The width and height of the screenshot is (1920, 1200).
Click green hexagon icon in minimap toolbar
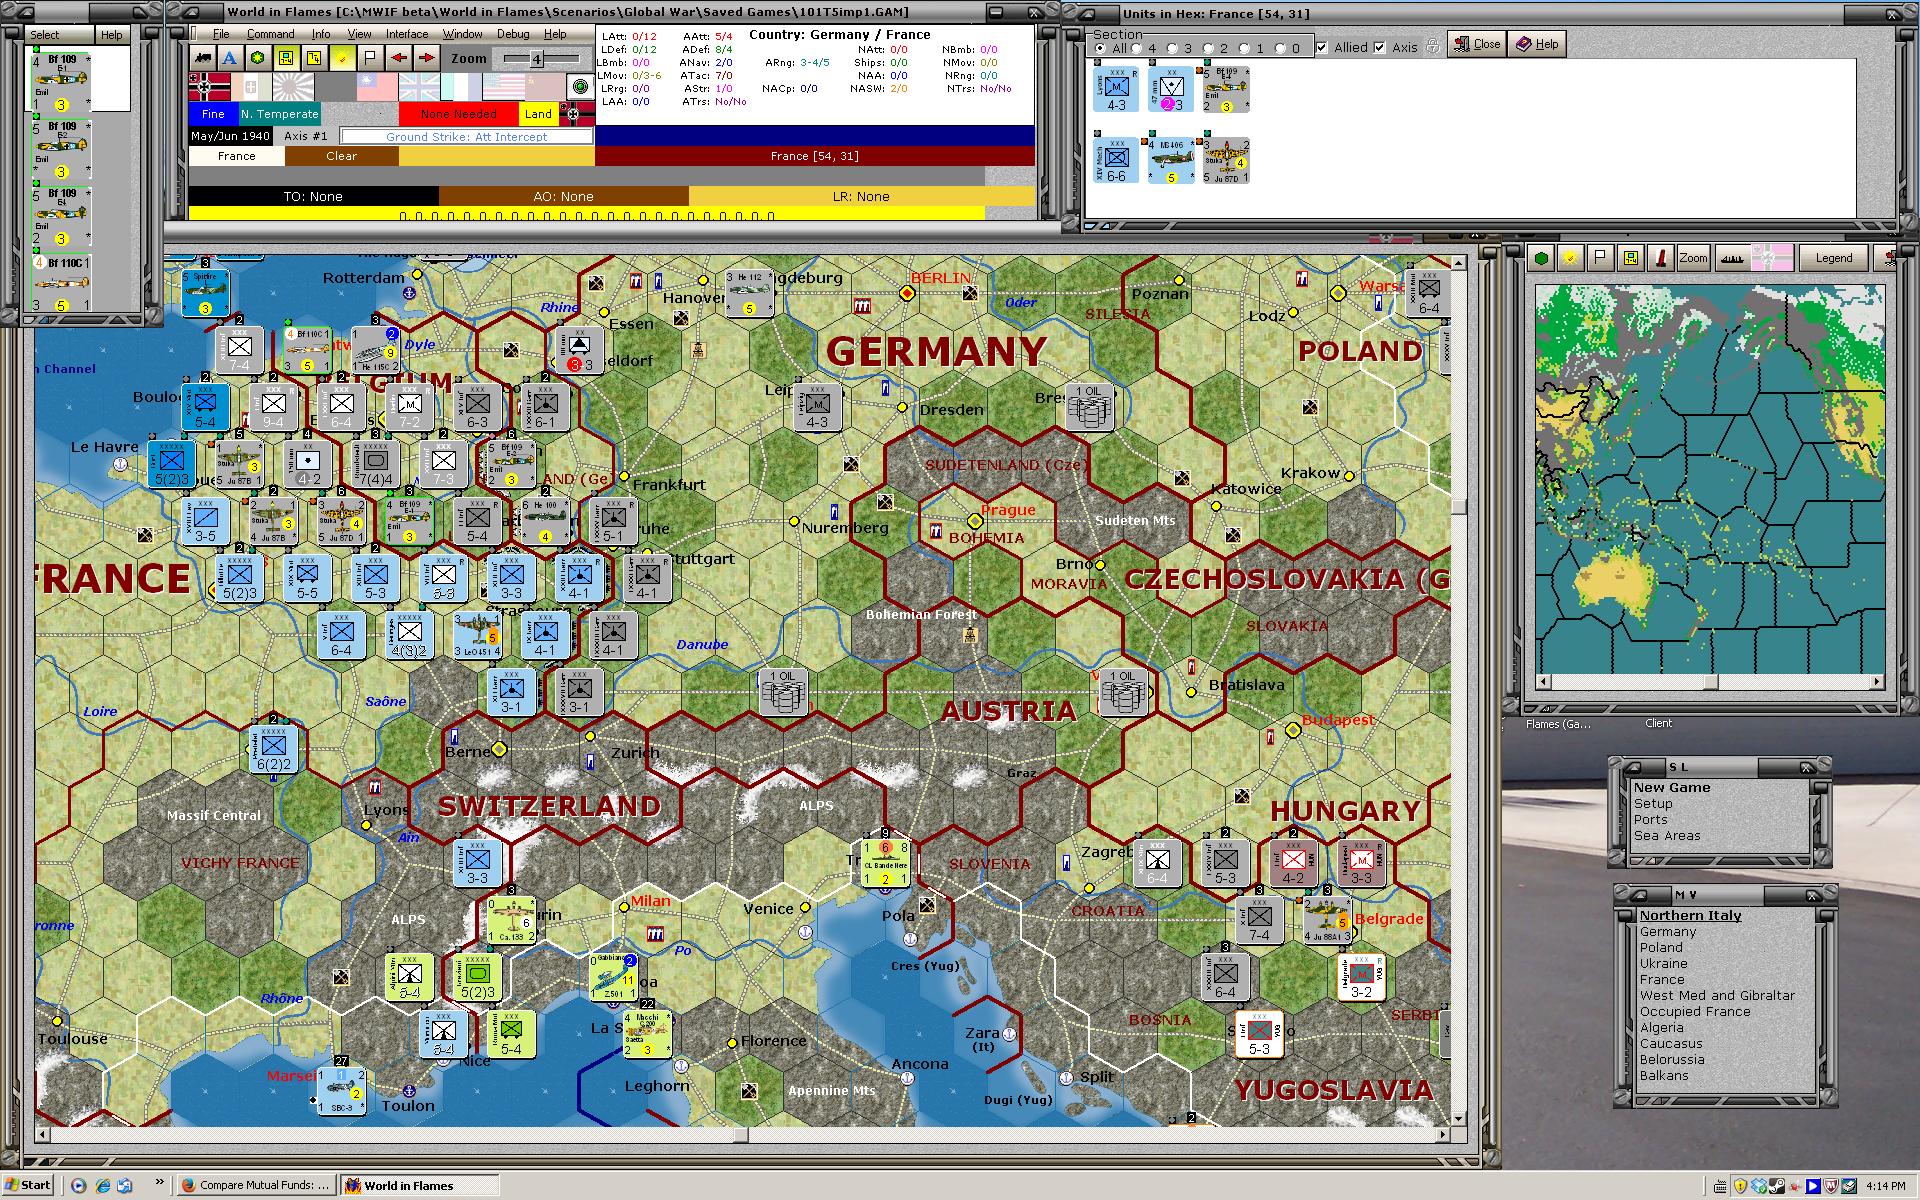[x=1541, y=258]
